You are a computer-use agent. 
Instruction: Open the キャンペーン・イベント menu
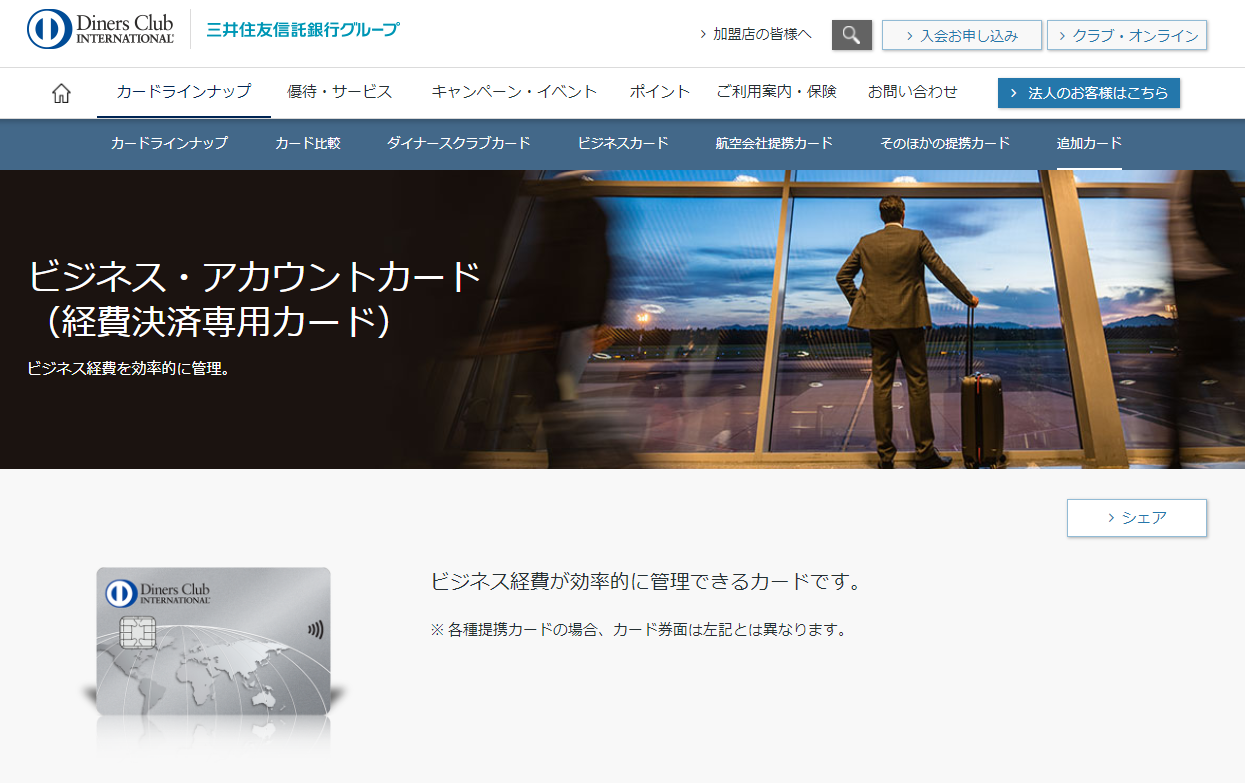click(514, 92)
